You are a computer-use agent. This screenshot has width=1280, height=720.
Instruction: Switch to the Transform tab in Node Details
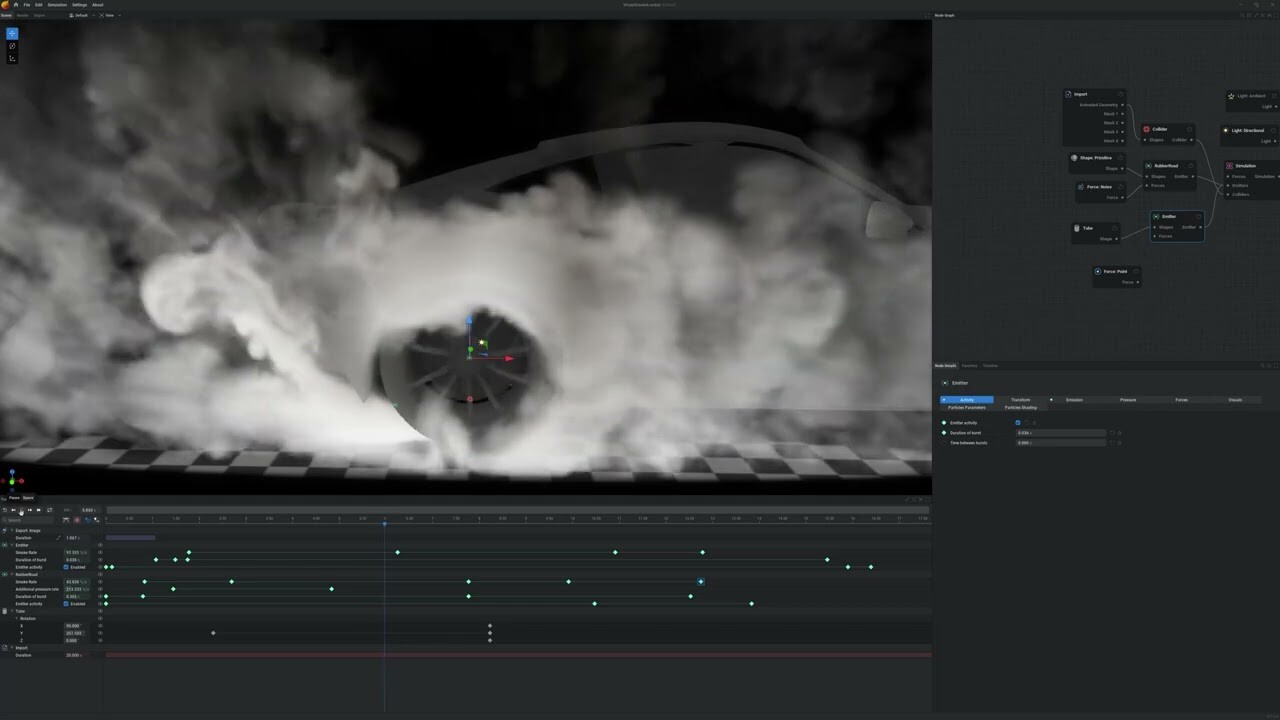coord(1020,399)
